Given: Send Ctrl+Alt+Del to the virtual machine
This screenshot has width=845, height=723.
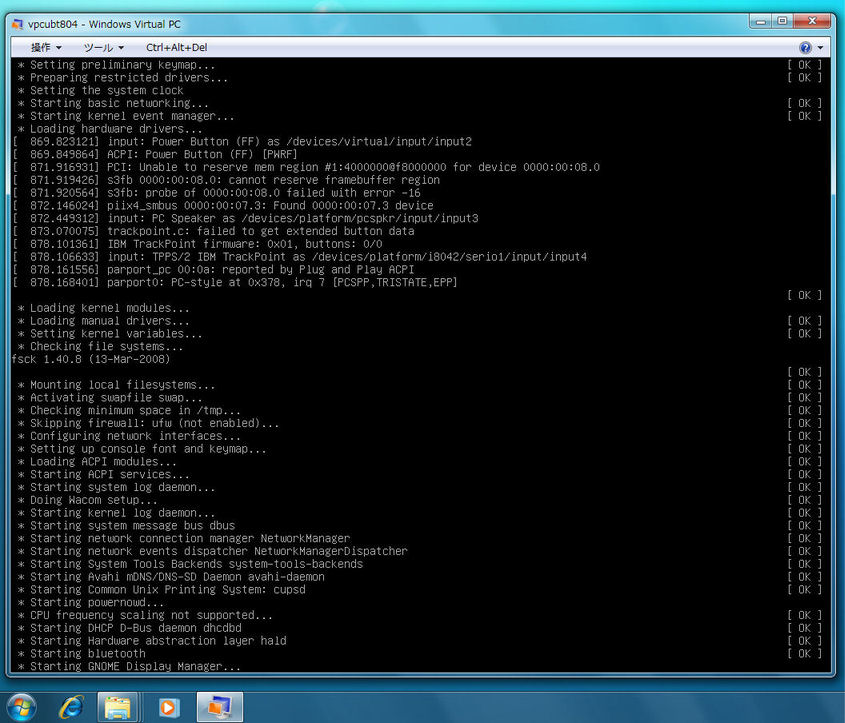Looking at the screenshot, I should click(x=176, y=47).
